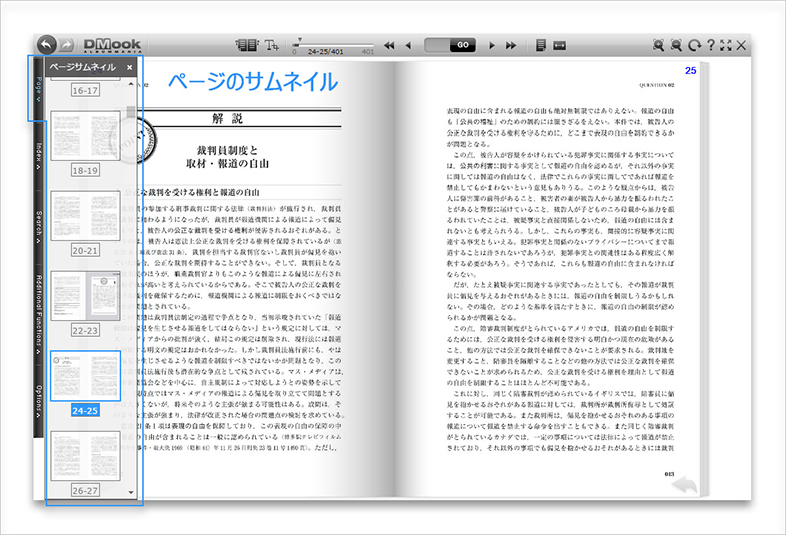Open help with question mark icon
The width and height of the screenshot is (786, 535).
tap(710, 45)
